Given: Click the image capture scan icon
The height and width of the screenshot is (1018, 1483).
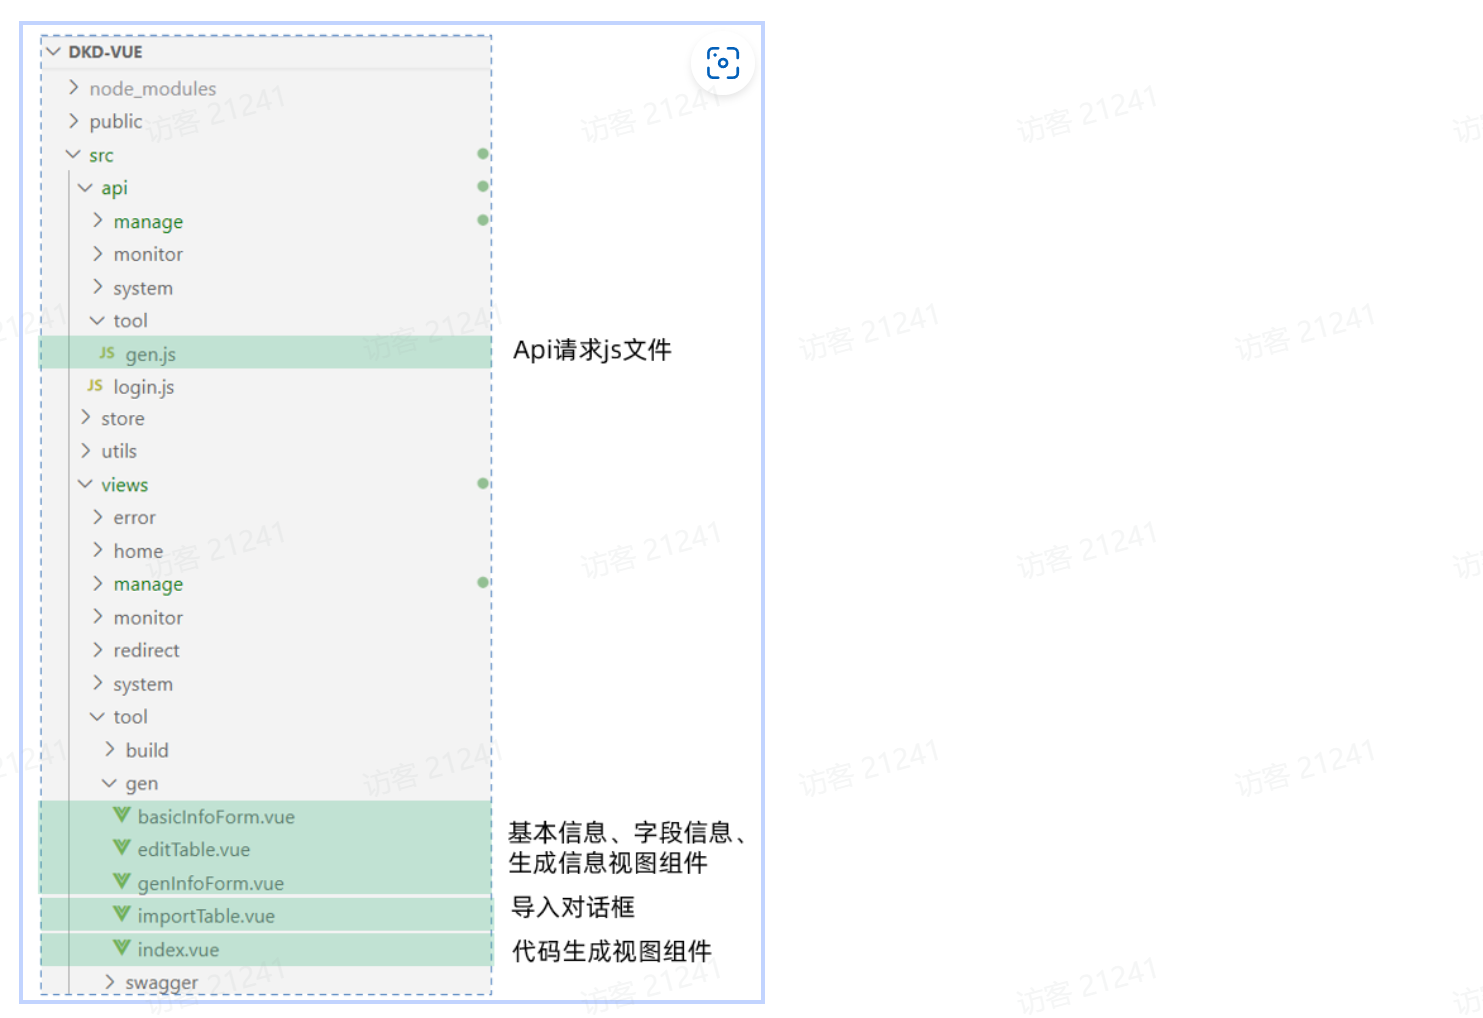Looking at the screenshot, I should point(723,63).
